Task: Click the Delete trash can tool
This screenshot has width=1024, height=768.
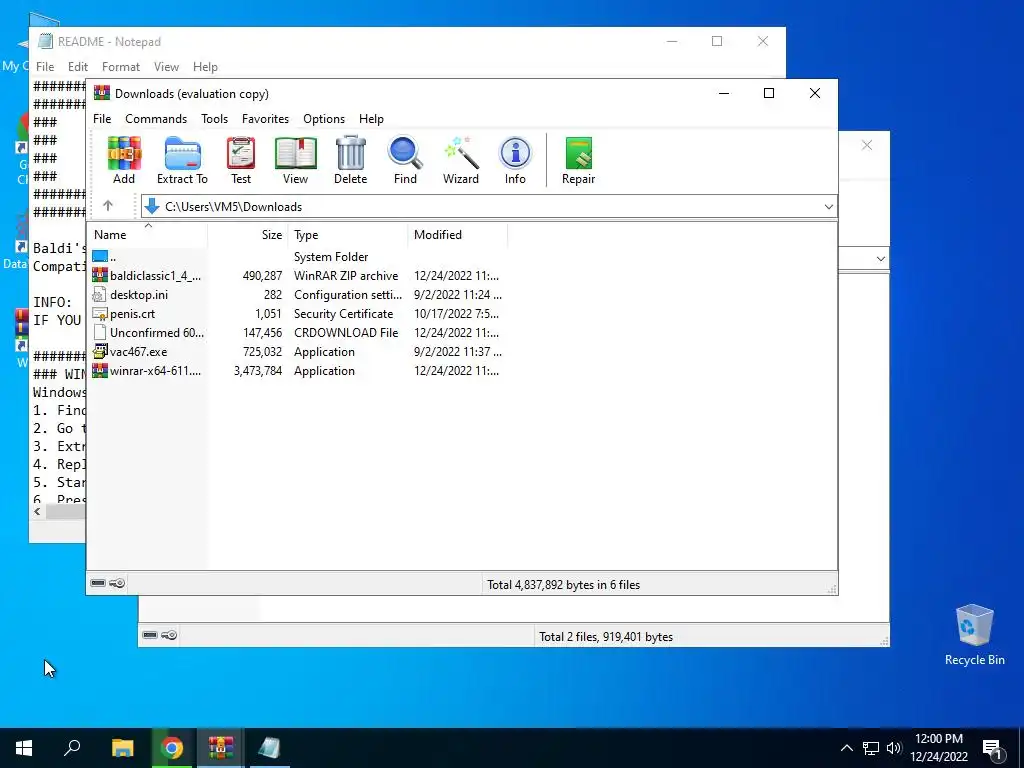Action: [x=351, y=161]
